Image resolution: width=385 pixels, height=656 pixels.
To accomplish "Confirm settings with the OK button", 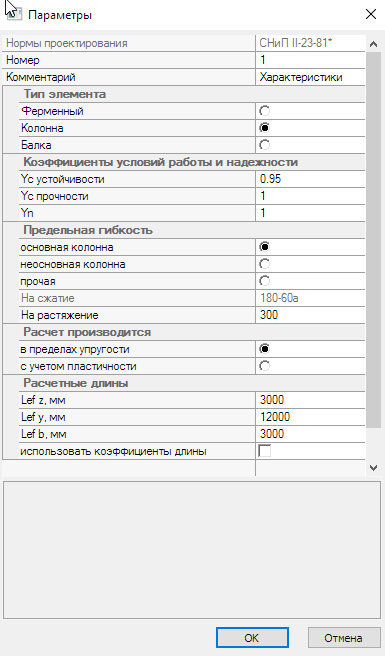I will click(252, 638).
